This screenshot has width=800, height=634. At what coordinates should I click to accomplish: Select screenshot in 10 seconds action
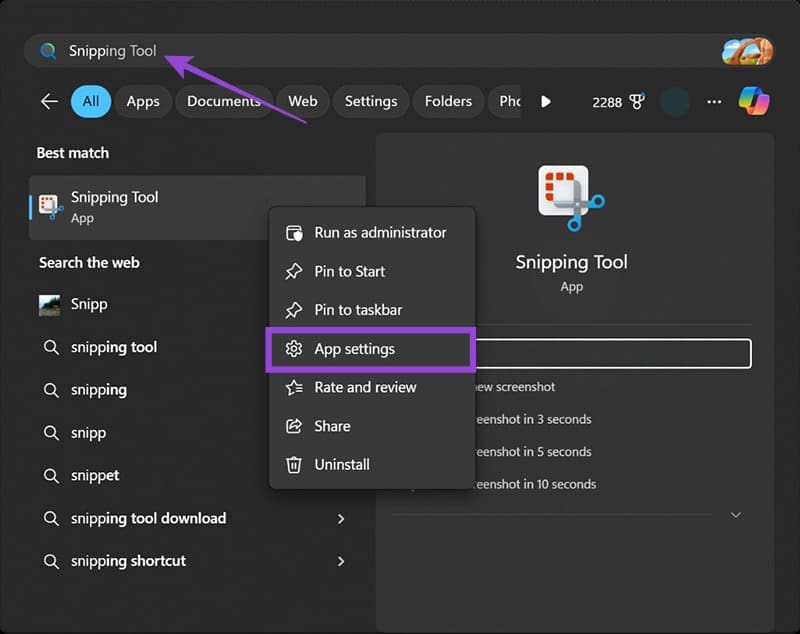[x=535, y=484]
